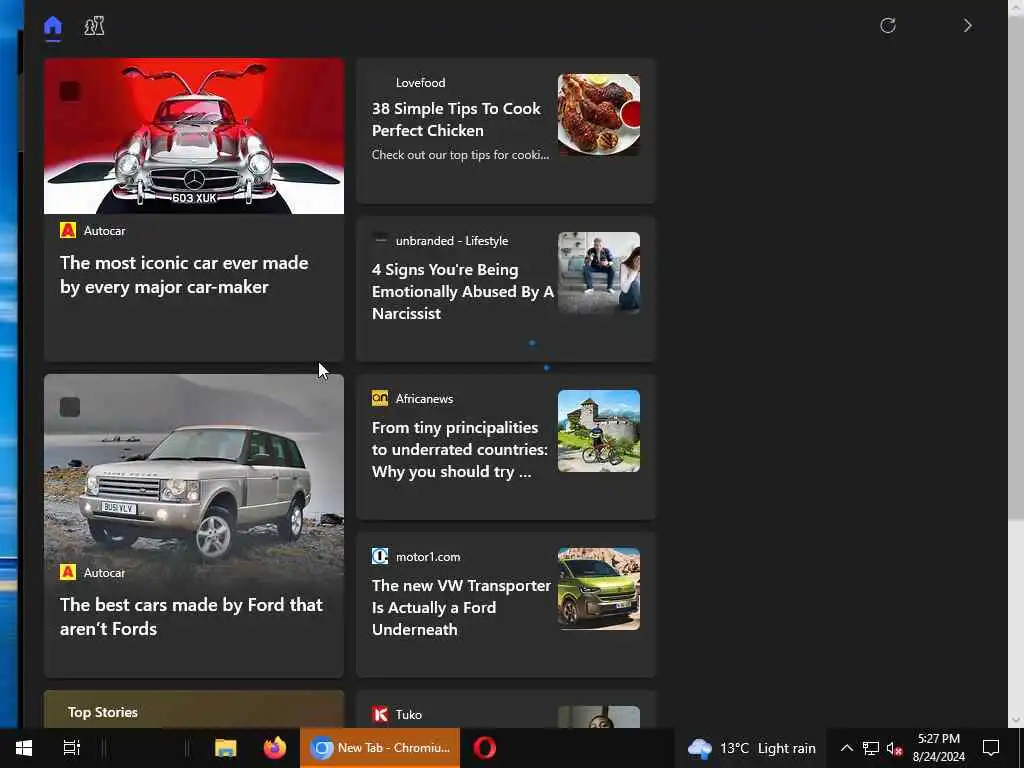Viewport: 1024px width, 768px height.
Task: Launch File Explorer from the taskbar
Action: pyautogui.click(x=226, y=748)
